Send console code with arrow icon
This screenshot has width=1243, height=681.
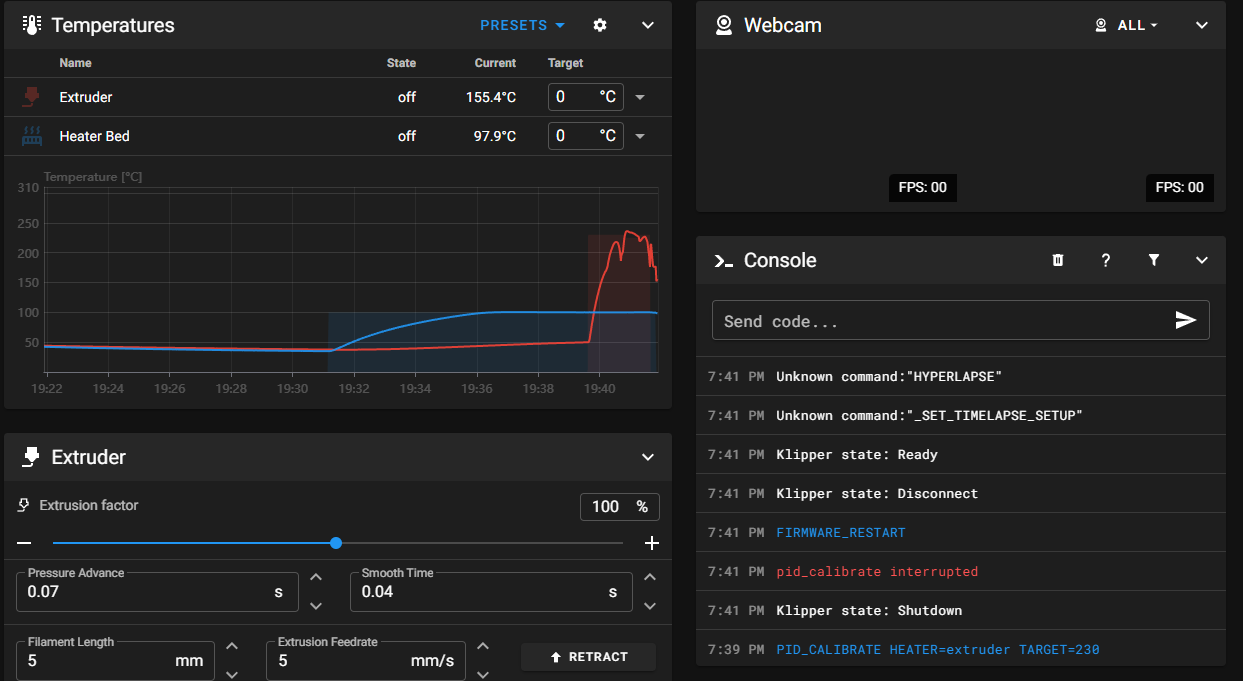pyautogui.click(x=1186, y=320)
